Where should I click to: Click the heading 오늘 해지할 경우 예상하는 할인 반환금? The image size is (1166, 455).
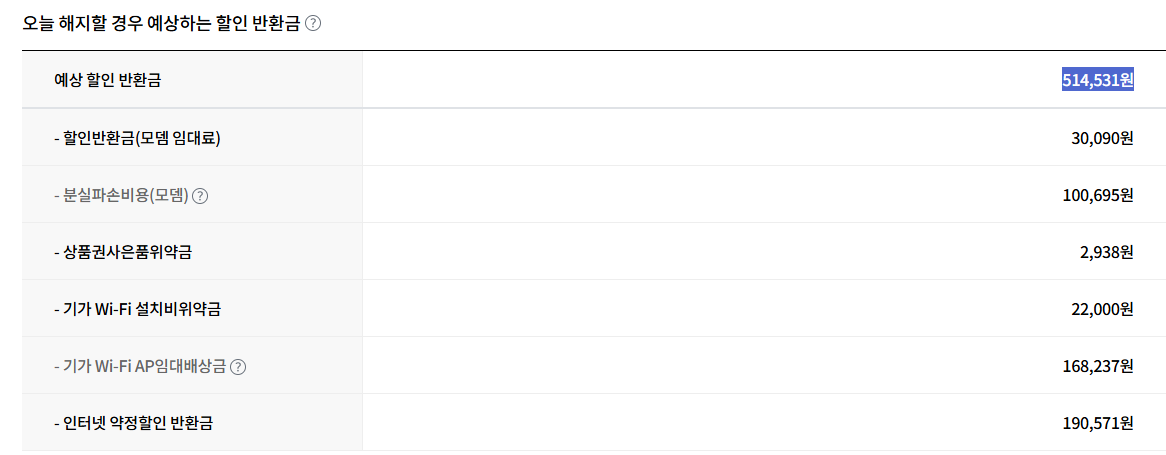point(161,24)
